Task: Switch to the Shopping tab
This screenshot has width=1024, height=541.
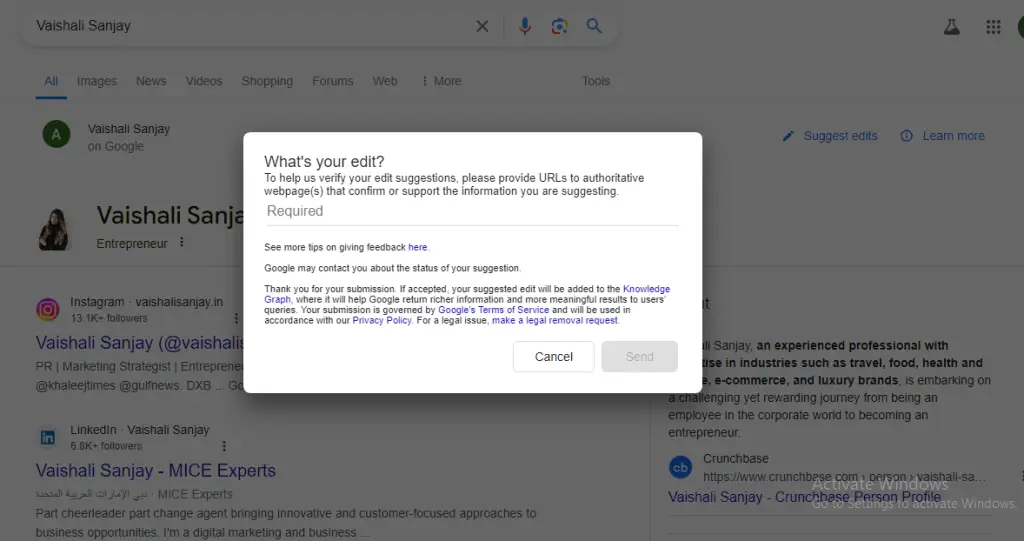Action: click(267, 81)
